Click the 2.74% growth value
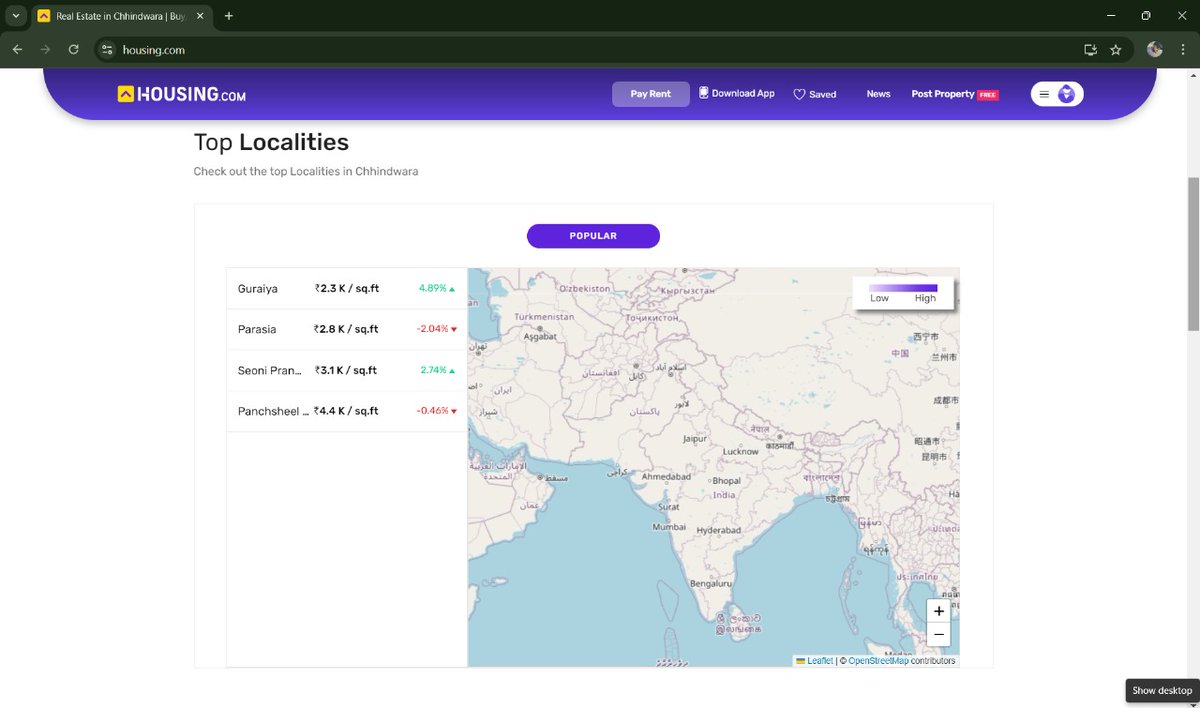The height and width of the screenshot is (708, 1200). [433, 370]
